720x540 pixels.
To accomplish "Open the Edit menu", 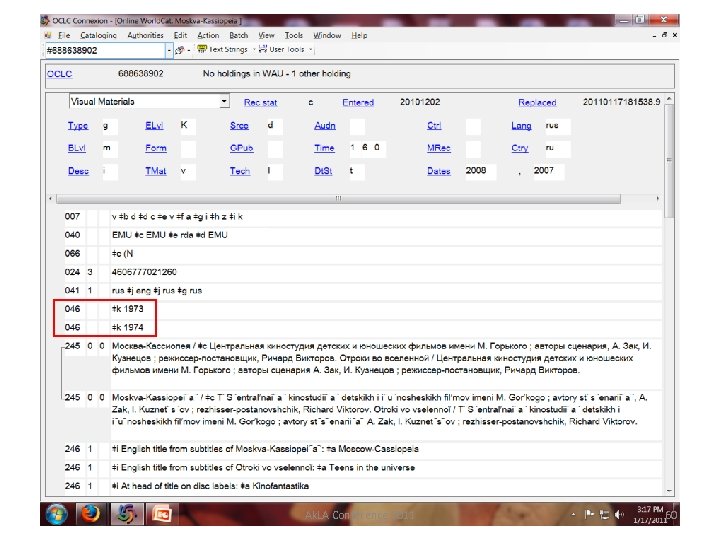I will (x=180, y=35).
